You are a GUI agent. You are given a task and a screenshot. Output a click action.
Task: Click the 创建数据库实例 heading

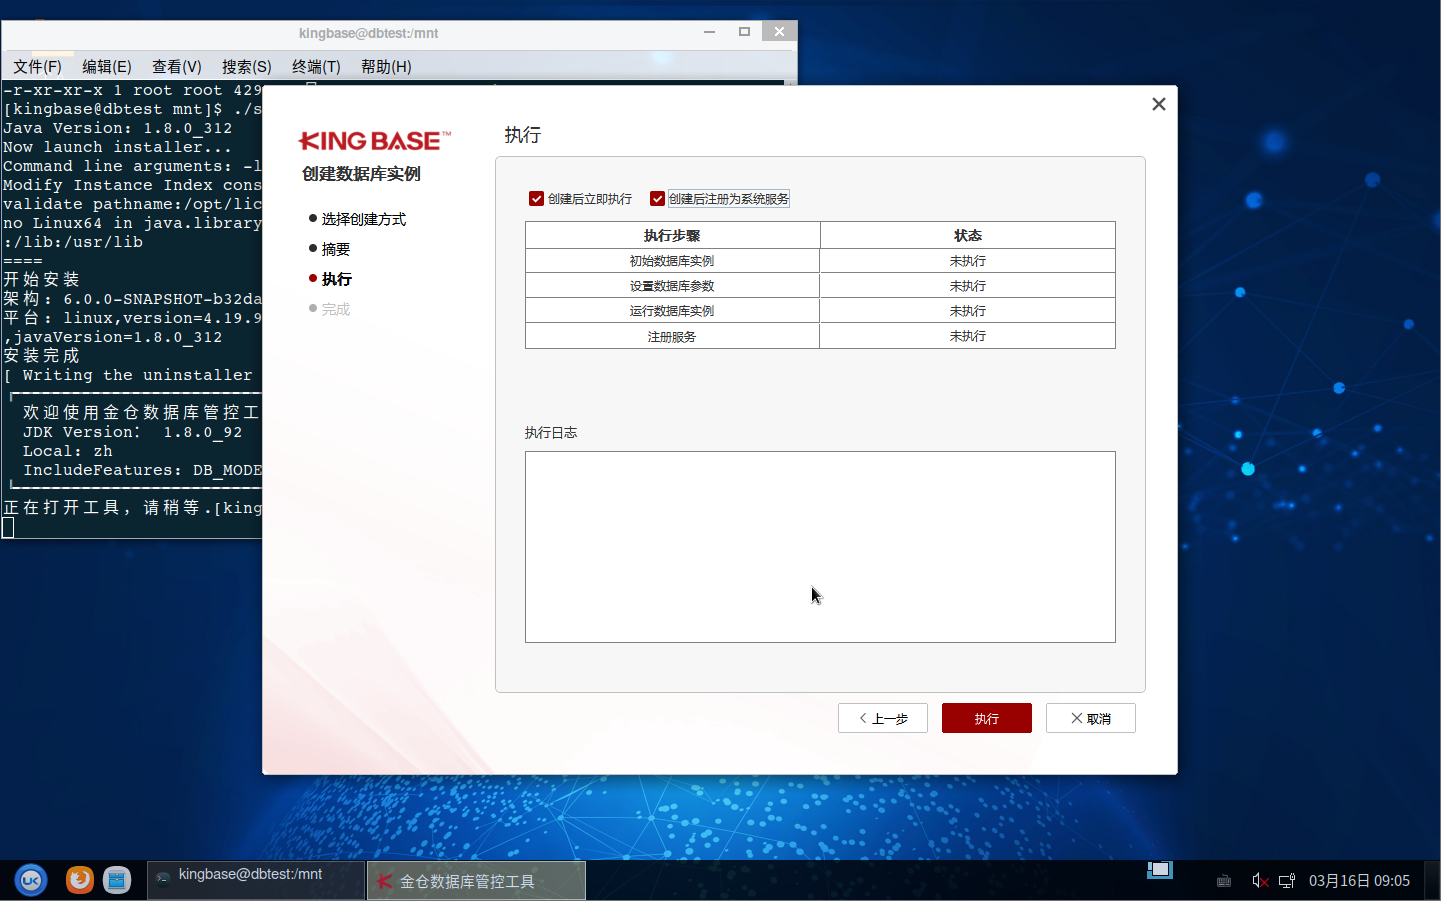coord(361,174)
